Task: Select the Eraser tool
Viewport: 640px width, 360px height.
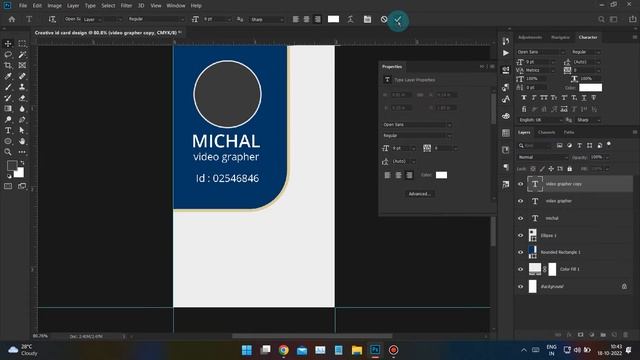Action: point(22,98)
